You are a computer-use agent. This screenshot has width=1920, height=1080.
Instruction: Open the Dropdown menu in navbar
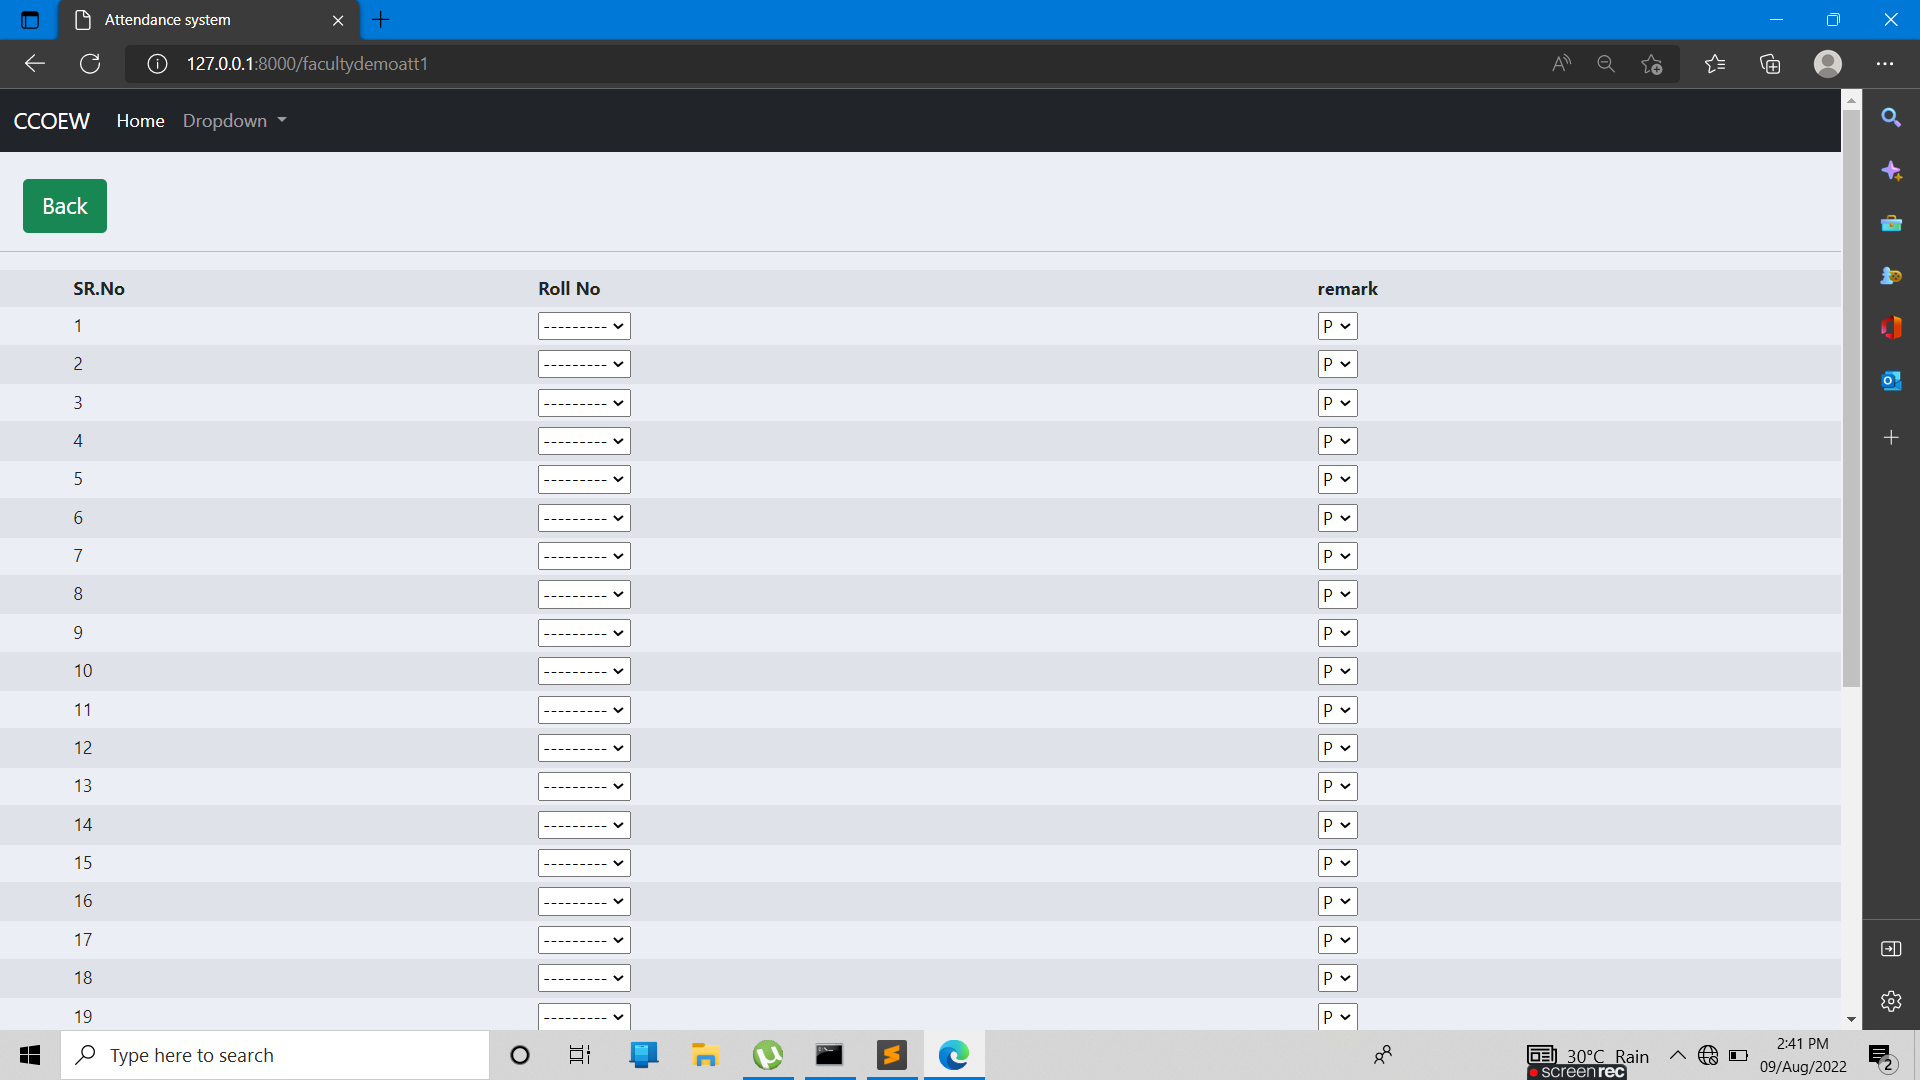(234, 121)
